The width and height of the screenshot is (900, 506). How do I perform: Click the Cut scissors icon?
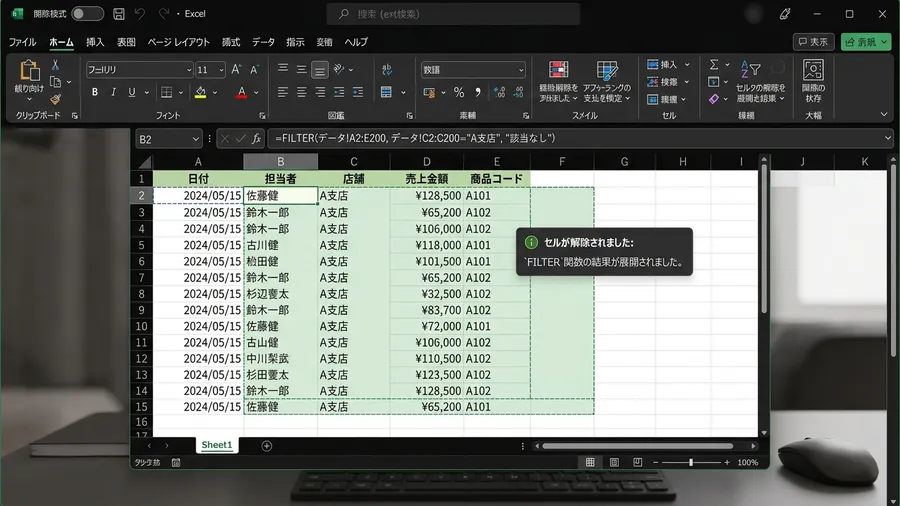[55, 65]
